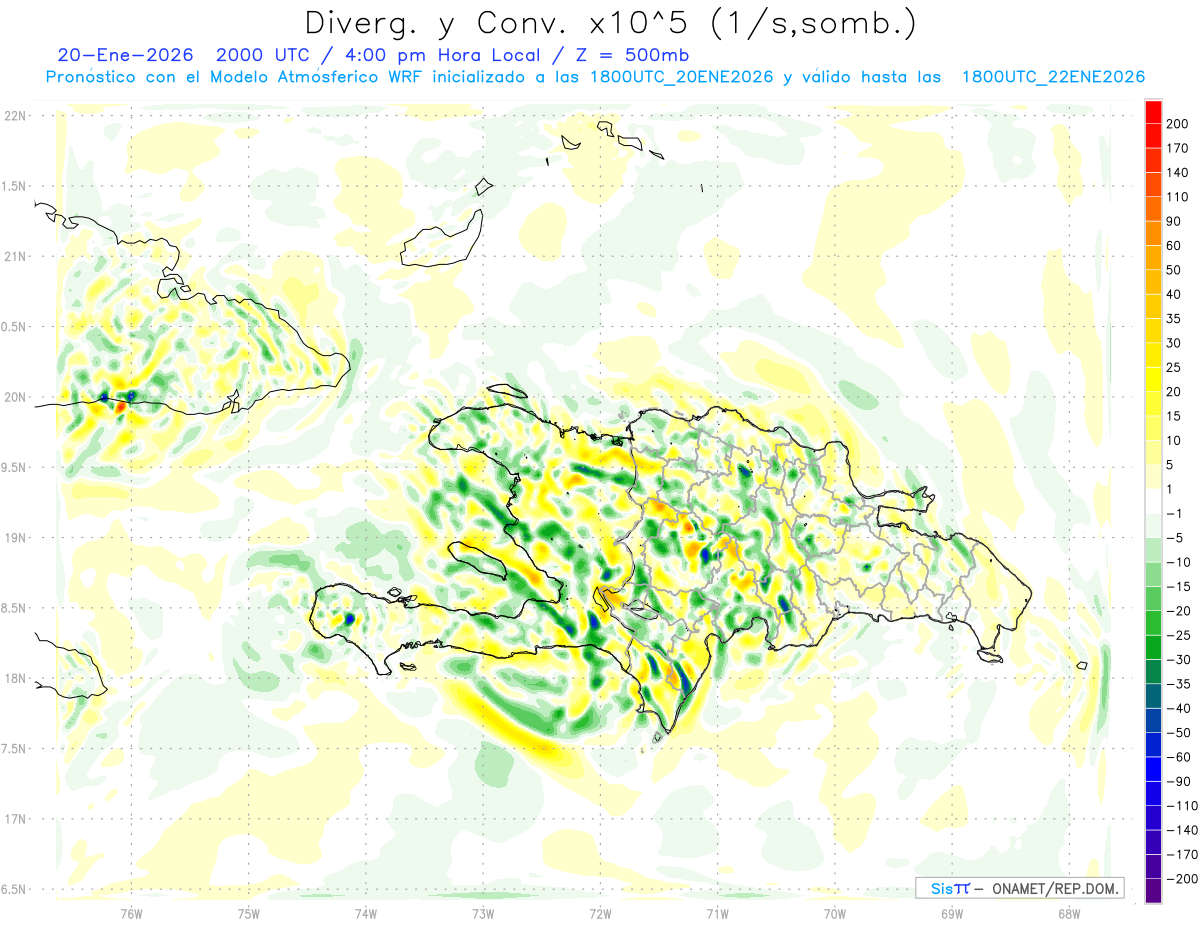
Task: Click the 'ONAMET/REP.DOM.' credit label
Action: (x=1054, y=888)
